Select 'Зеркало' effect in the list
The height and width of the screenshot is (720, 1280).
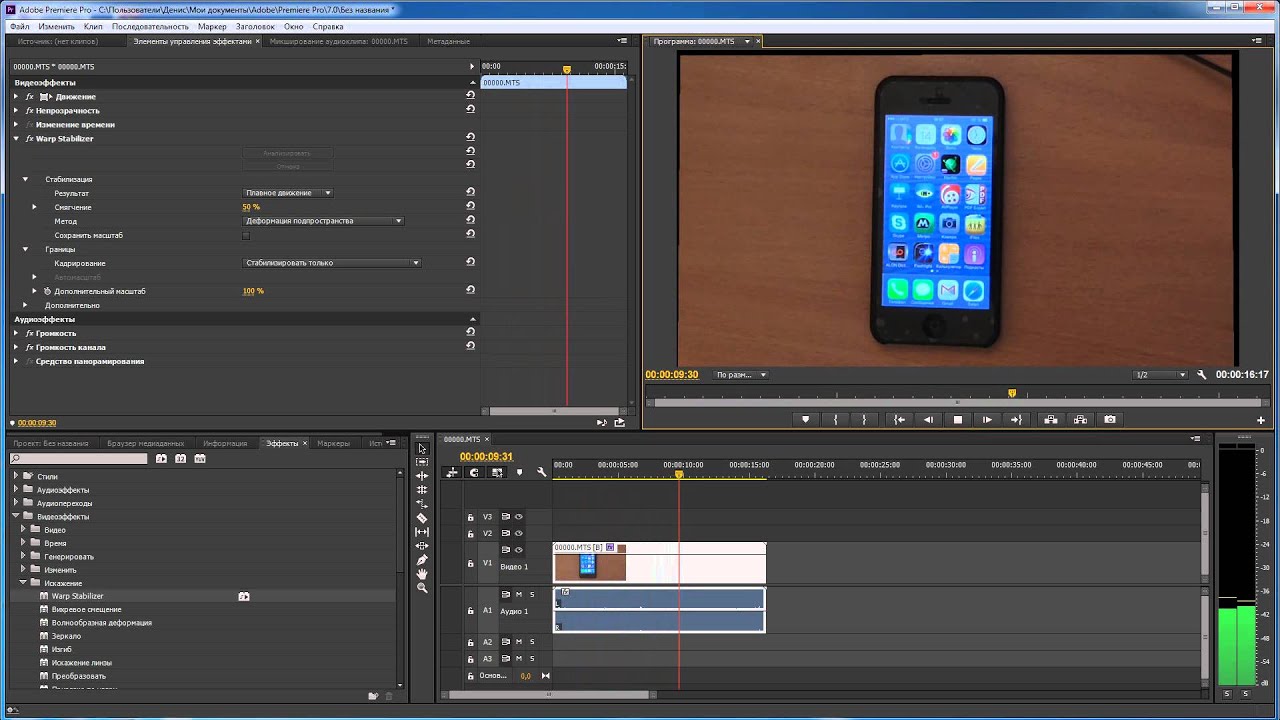point(66,636)
